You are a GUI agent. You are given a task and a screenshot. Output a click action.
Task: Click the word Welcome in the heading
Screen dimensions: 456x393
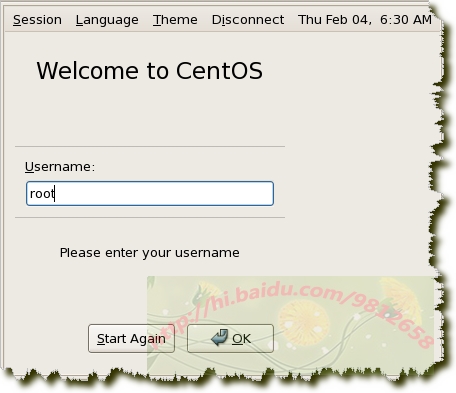[x=87, y=71]
